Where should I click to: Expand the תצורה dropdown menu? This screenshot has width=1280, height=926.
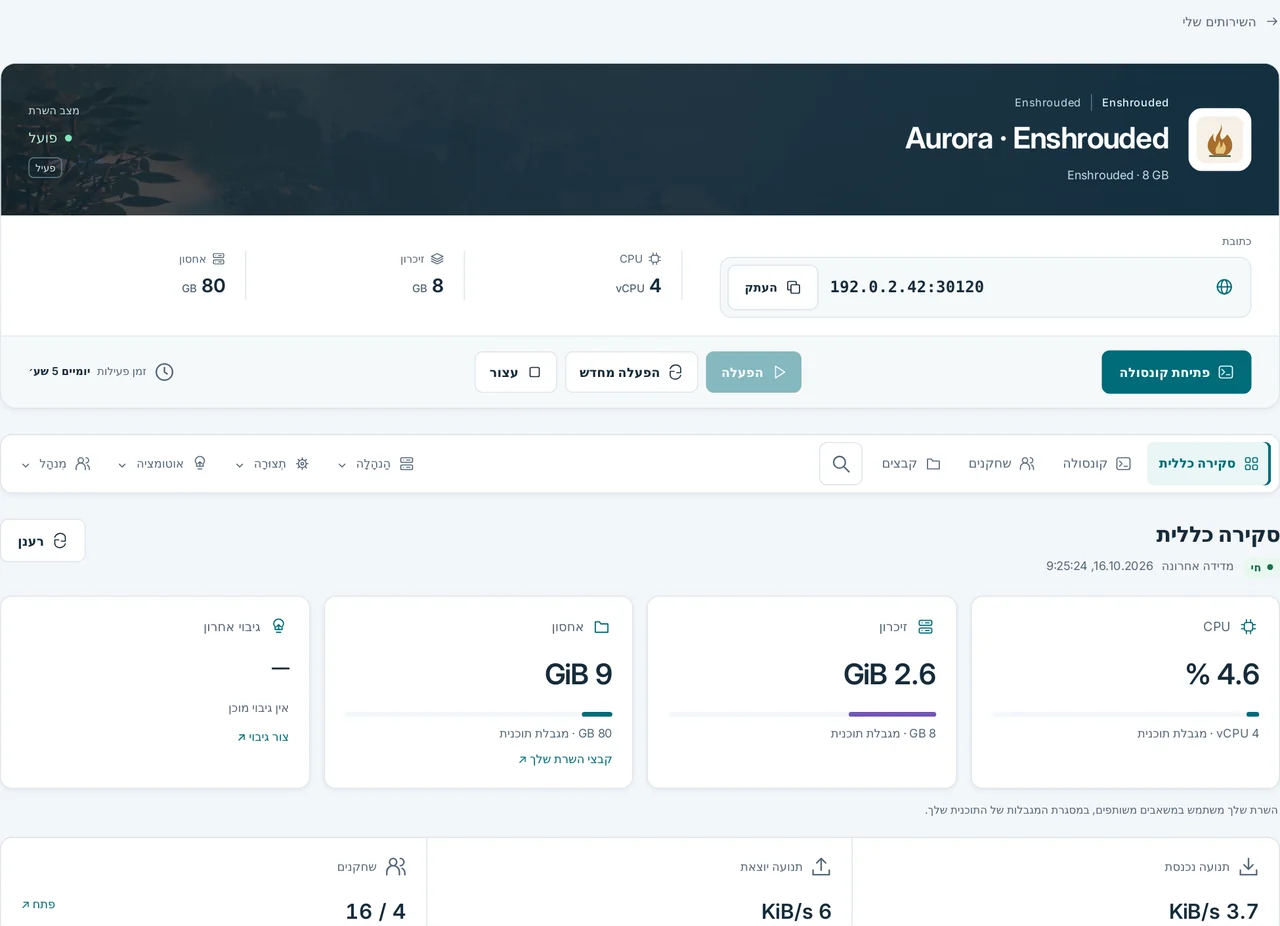(x=272, y=464)
